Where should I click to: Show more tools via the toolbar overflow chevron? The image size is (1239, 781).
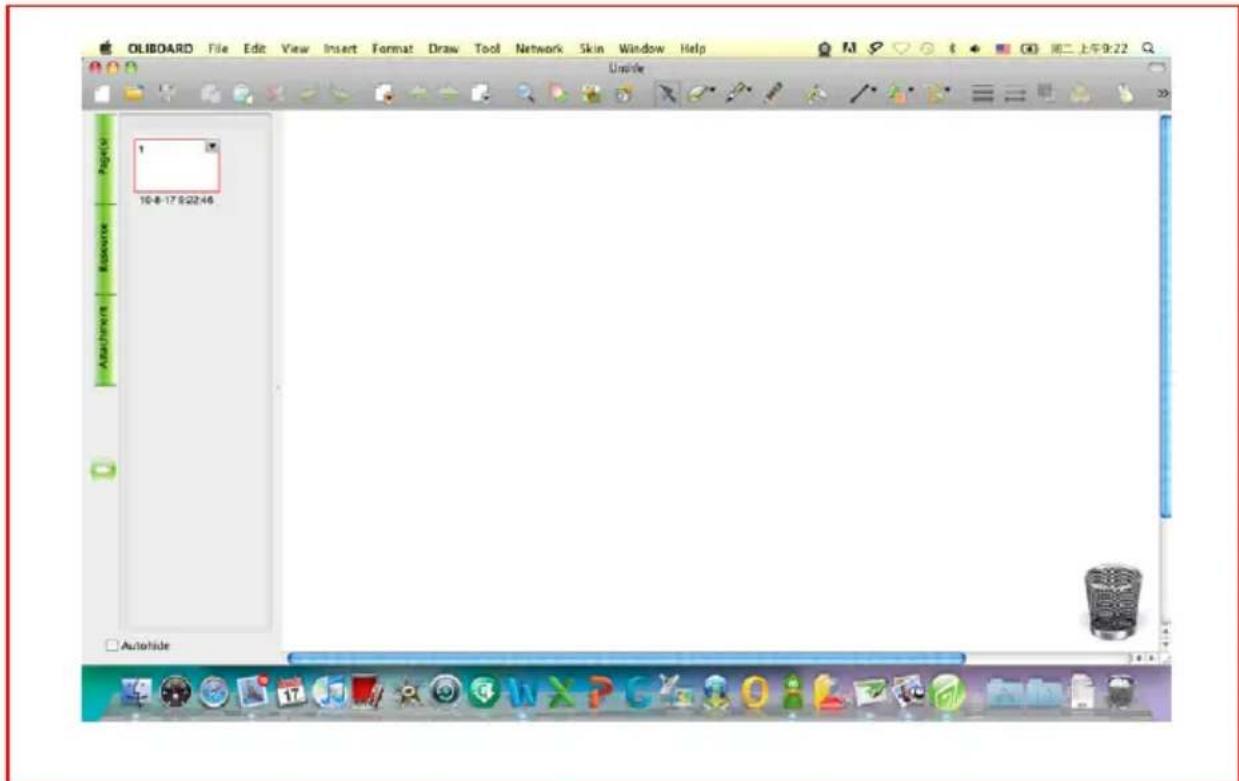click(1162, 93)
